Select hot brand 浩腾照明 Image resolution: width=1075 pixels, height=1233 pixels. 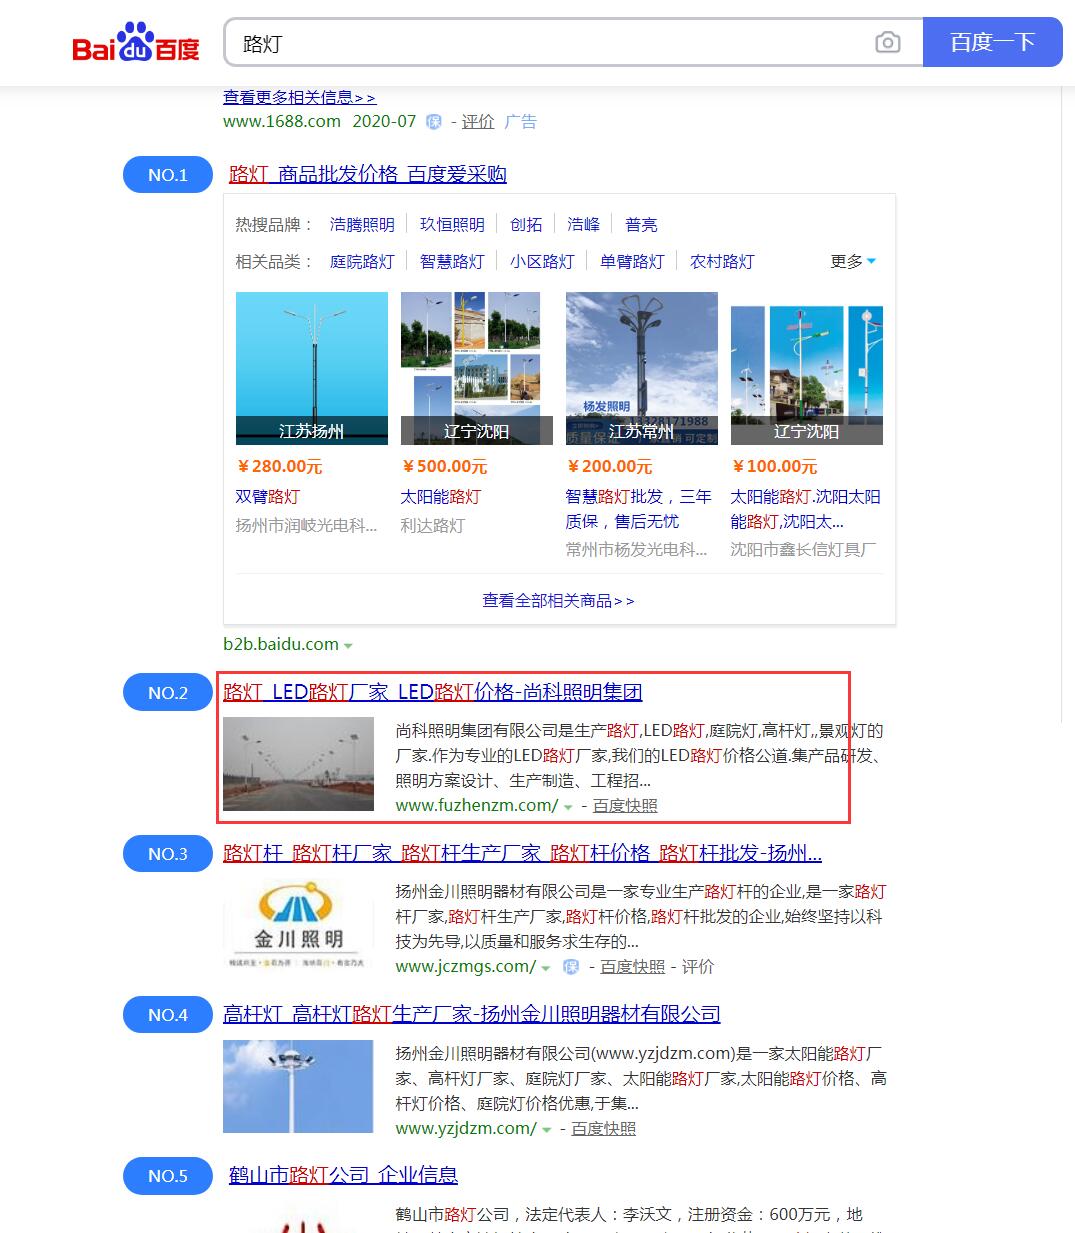[362, 225]
